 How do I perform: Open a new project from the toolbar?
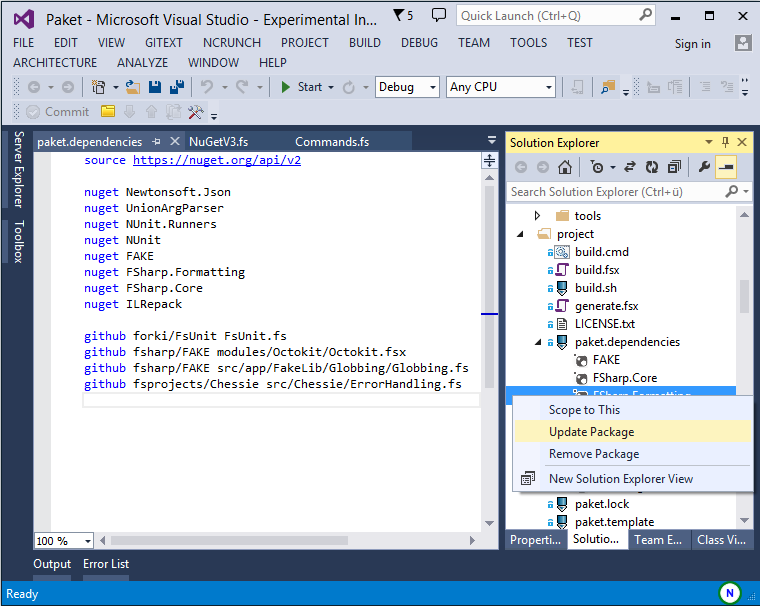pyautogui.click(x=98, y=87)
